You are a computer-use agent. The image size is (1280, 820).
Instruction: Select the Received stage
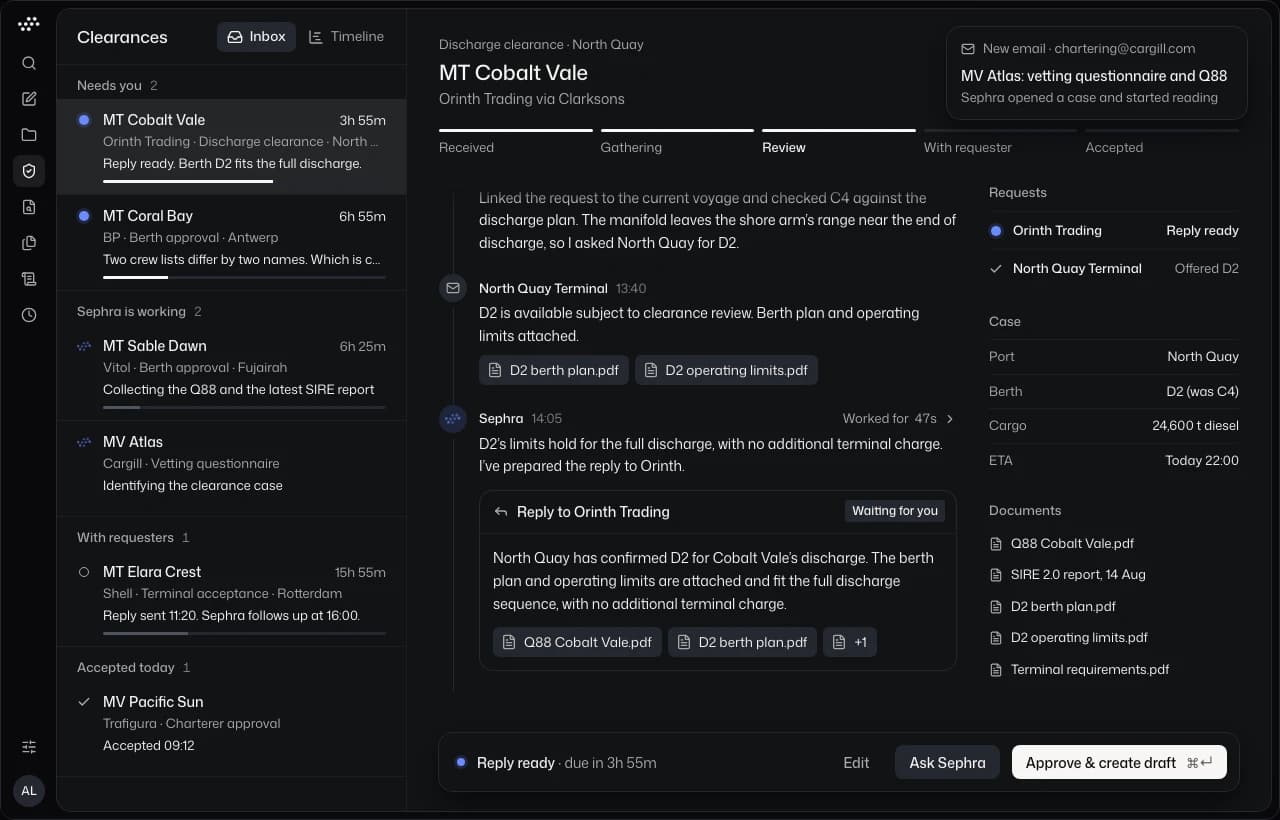515,141
